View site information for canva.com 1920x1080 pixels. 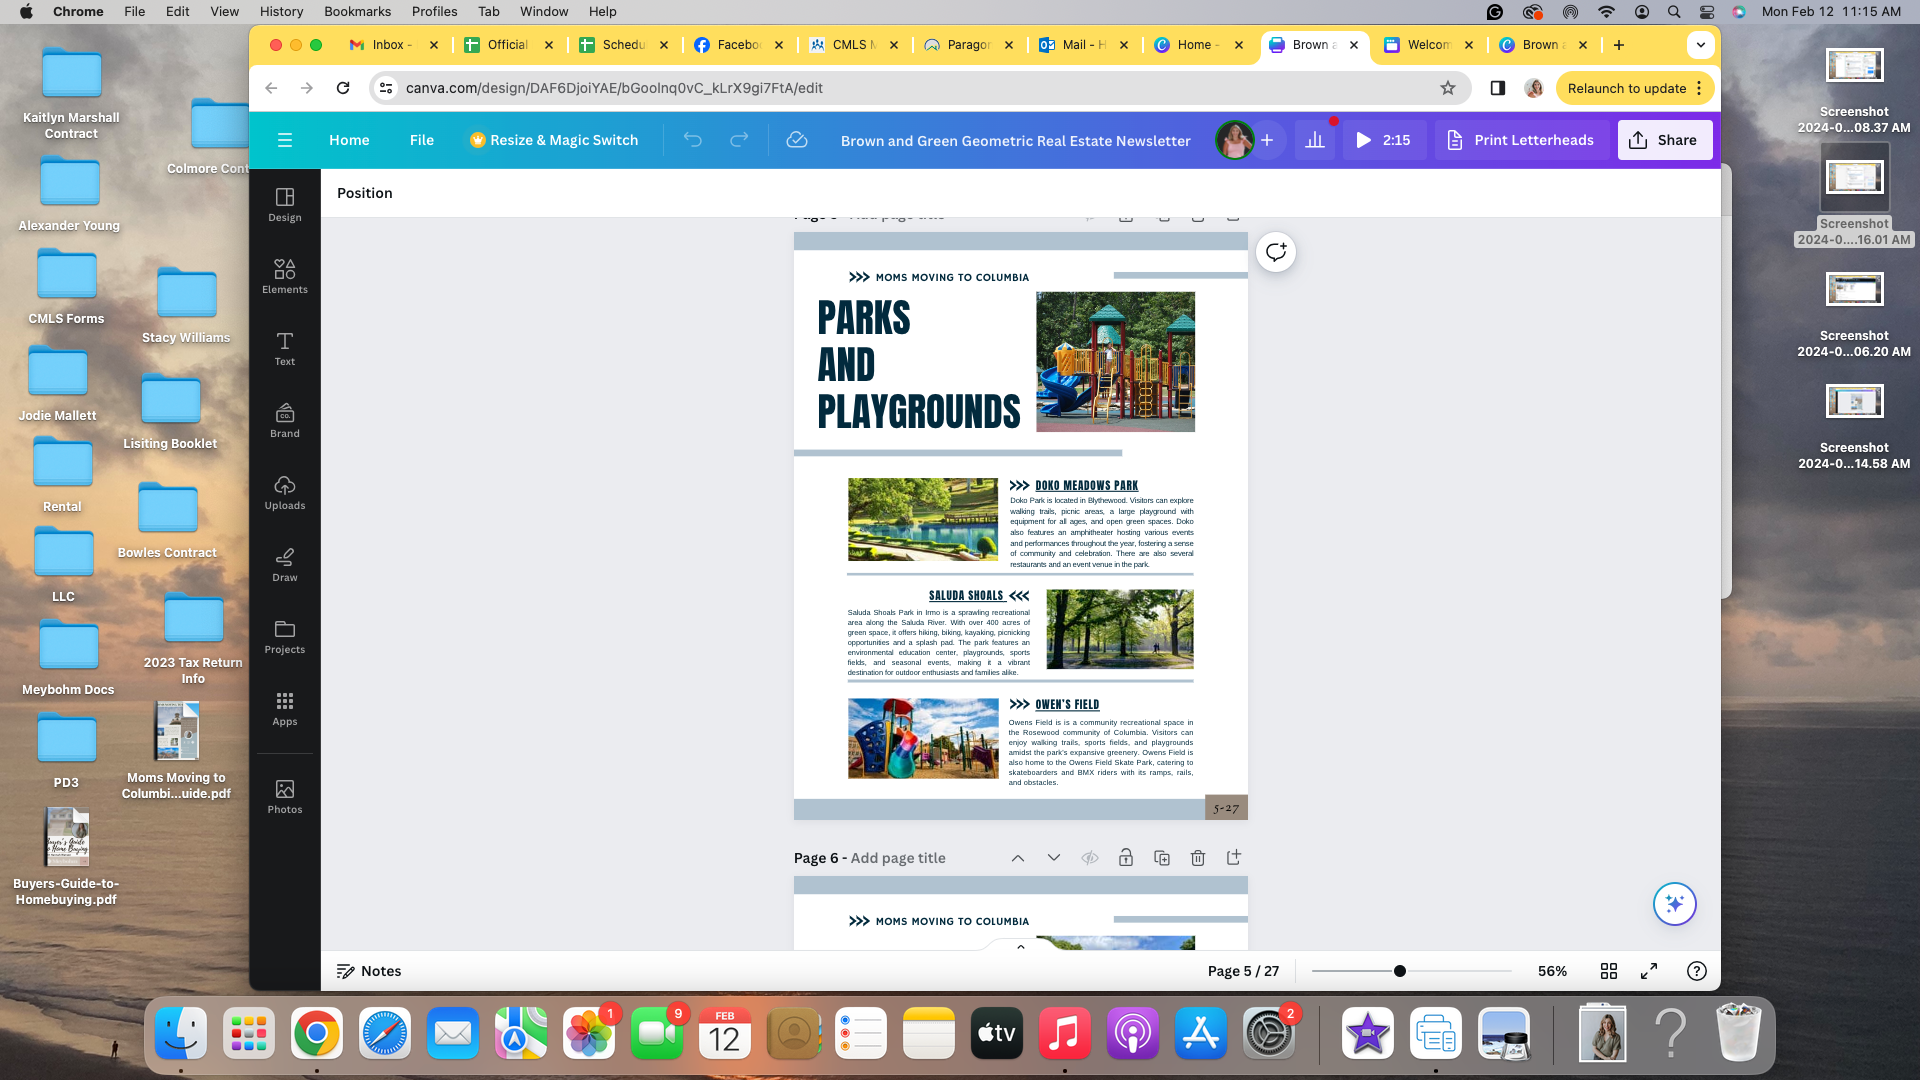point(386,88)
